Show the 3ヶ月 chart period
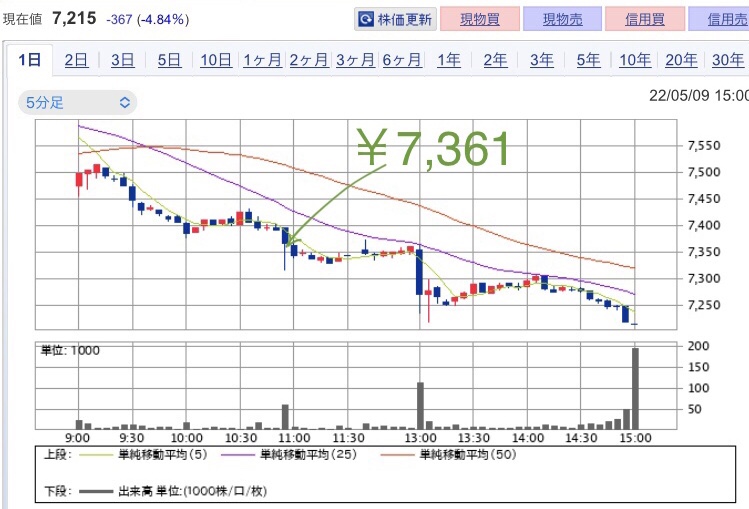The image size is (749, 509). pos(355,60)
